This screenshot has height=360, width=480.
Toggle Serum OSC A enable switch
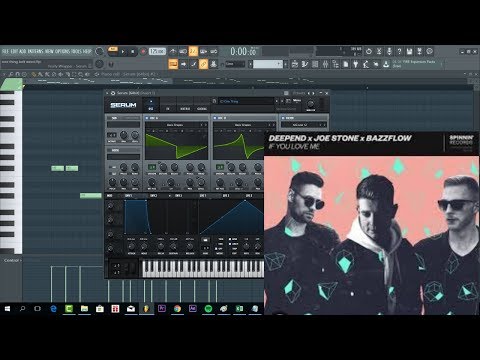point(147,118)
